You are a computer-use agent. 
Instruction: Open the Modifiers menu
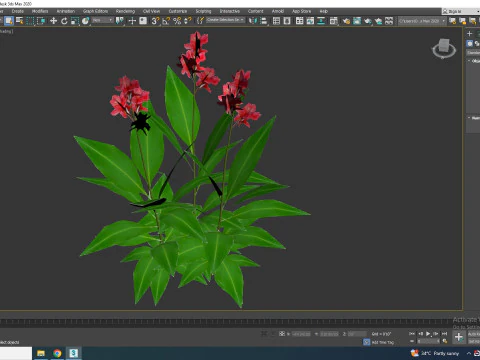pyautogui.click(x=40, y=11)
